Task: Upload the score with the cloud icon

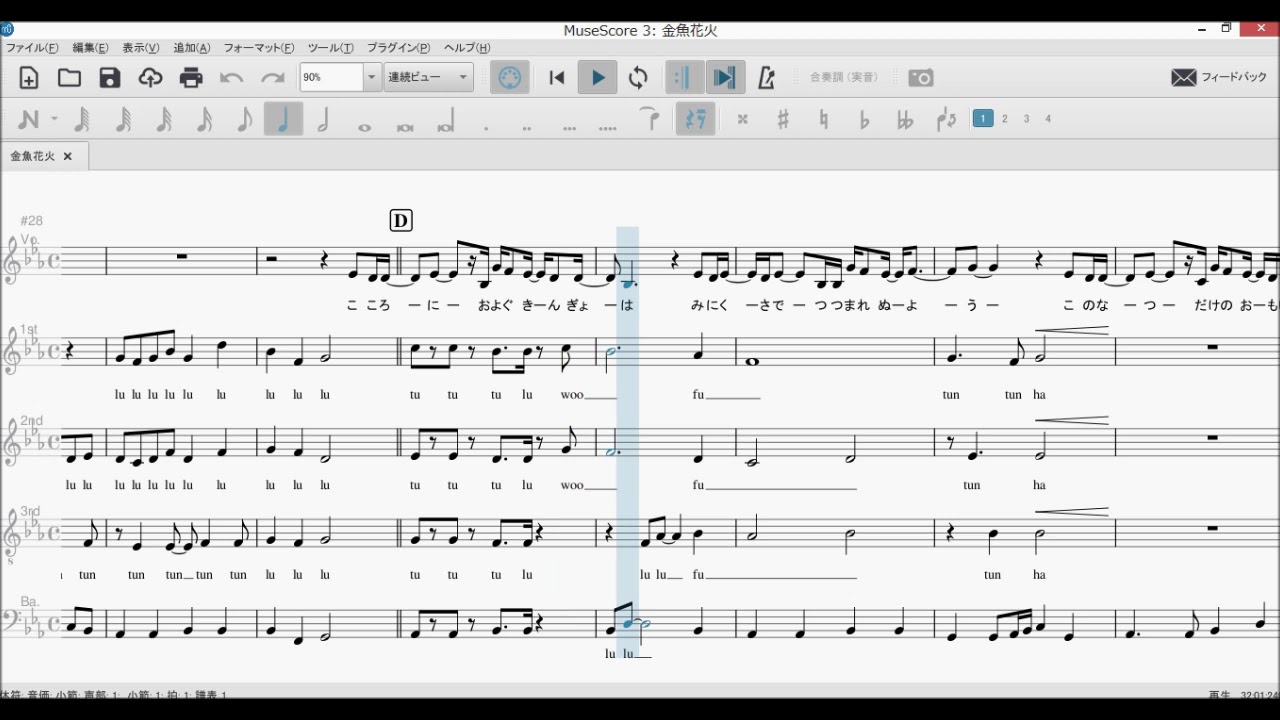Action: [150, 78]
